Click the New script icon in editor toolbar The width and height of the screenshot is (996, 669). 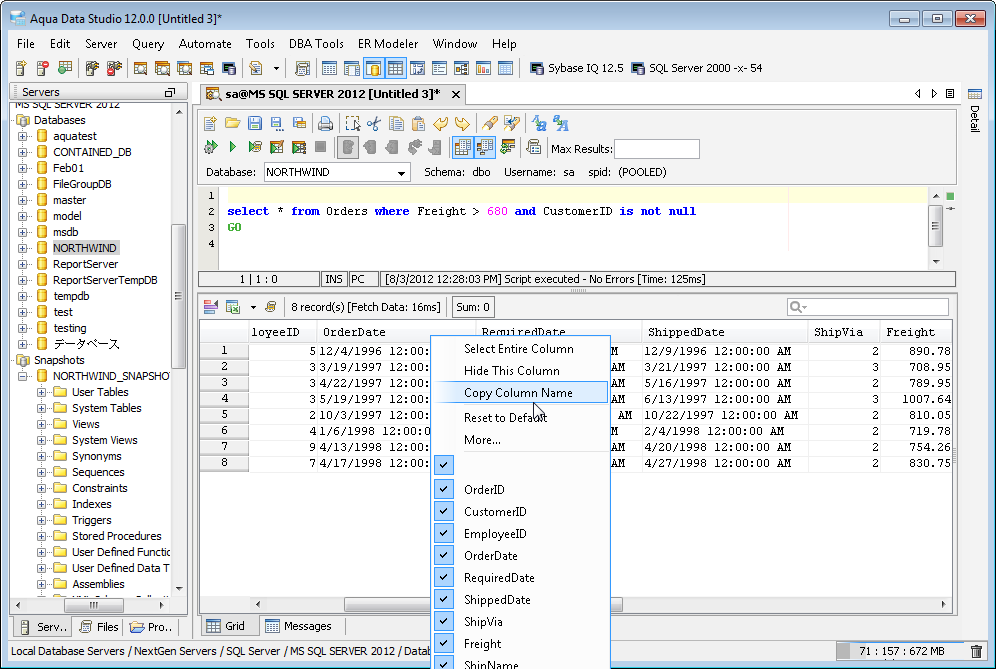[x=210, y=123]
